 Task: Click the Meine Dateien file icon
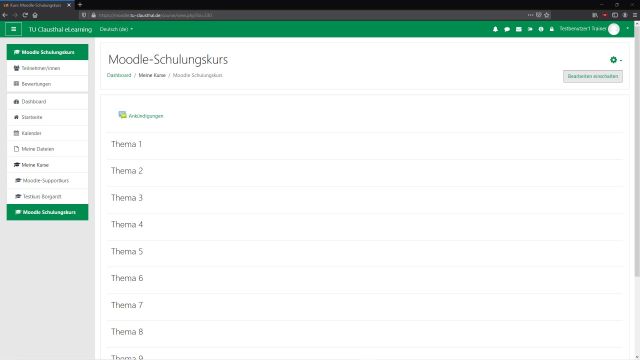tap(16, 149)
